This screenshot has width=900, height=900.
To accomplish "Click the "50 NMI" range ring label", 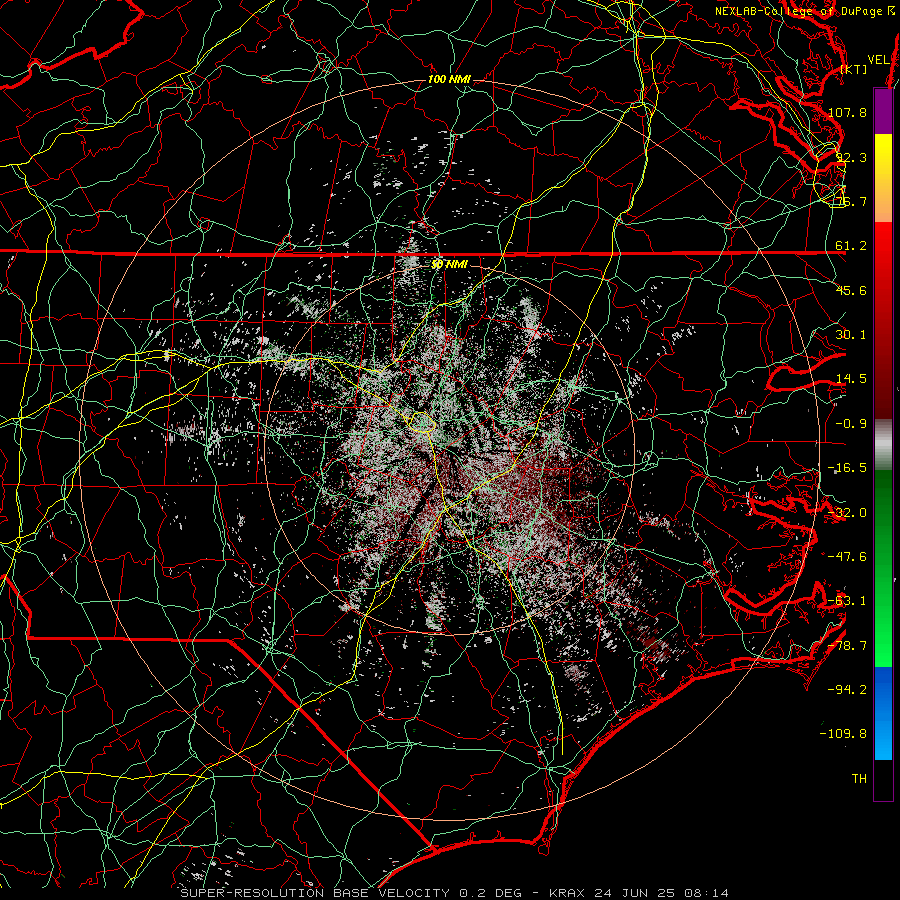I will [x=449, y=264].
